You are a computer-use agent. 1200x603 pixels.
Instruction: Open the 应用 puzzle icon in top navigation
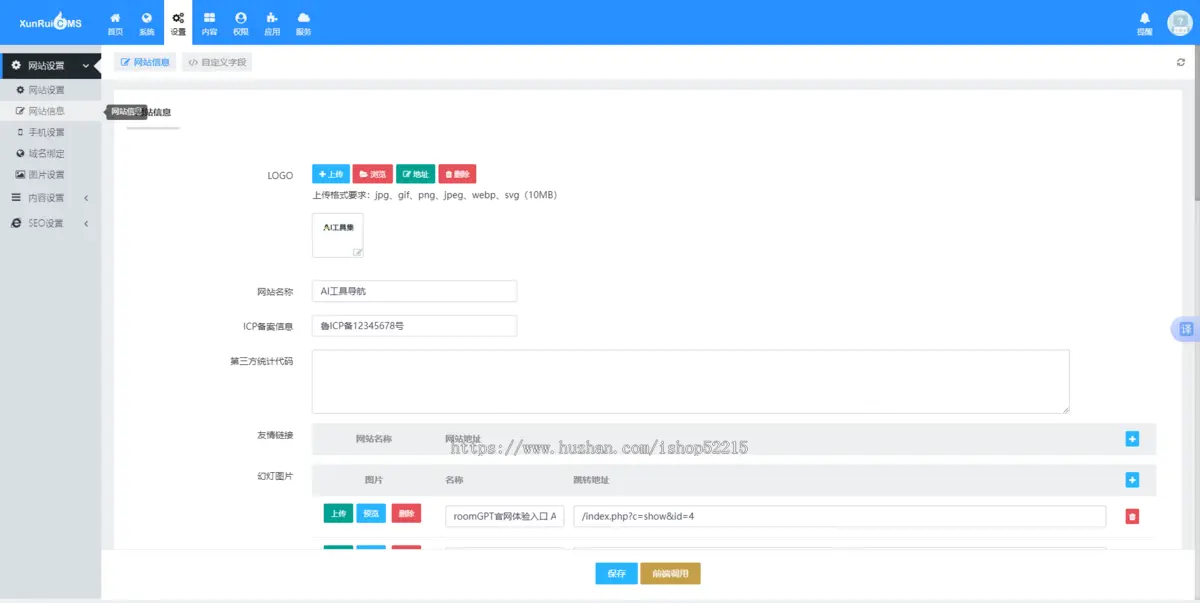272,23
